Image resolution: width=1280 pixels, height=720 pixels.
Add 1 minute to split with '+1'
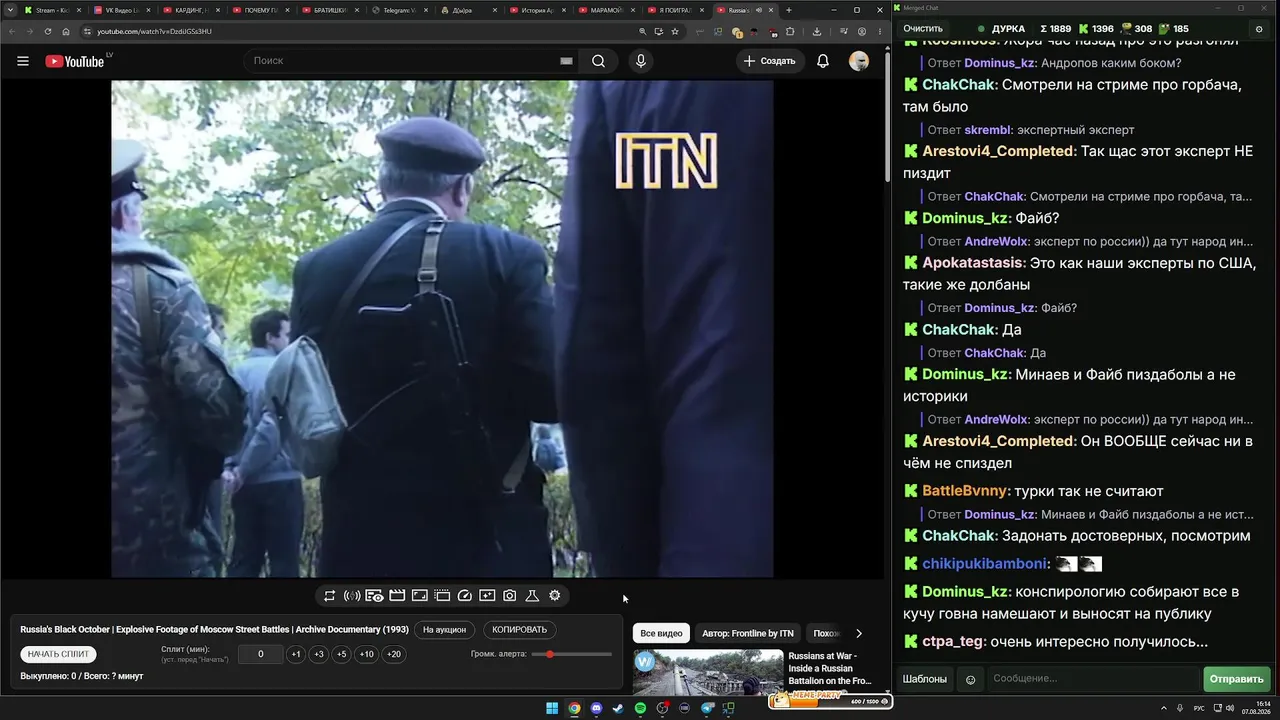(296, 654)
